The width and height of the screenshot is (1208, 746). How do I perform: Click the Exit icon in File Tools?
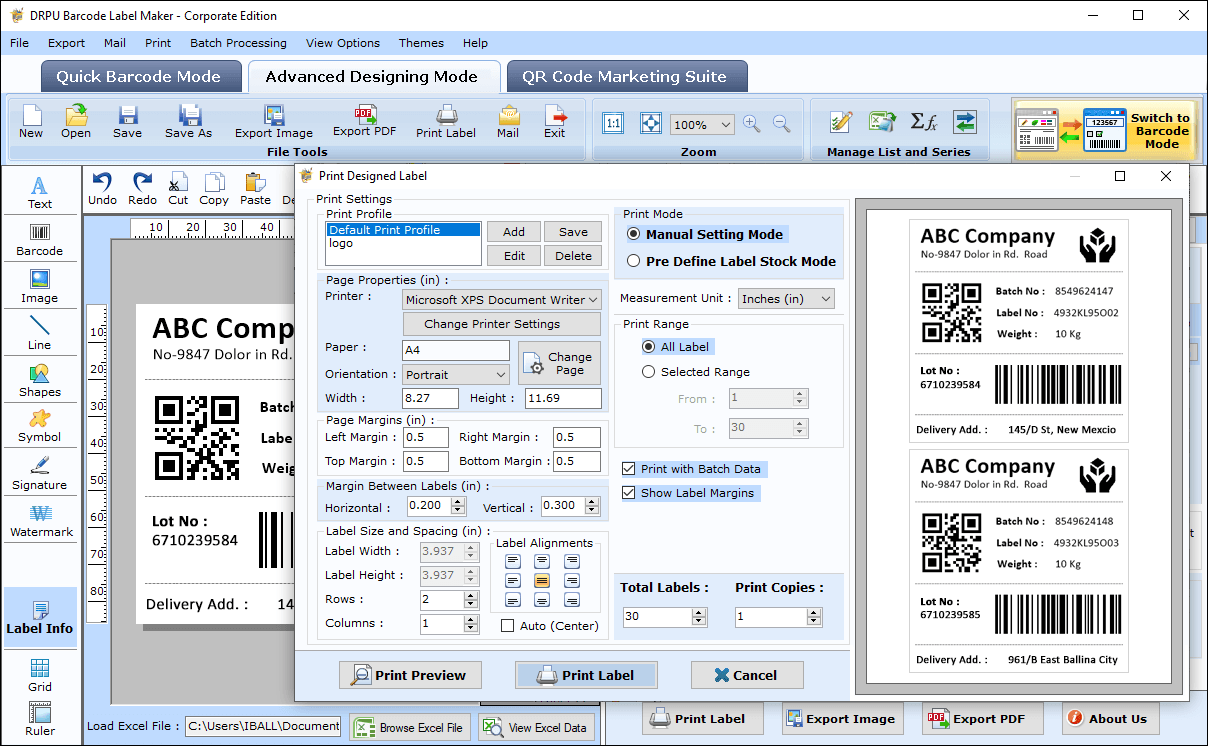click(x=555, y=122)
